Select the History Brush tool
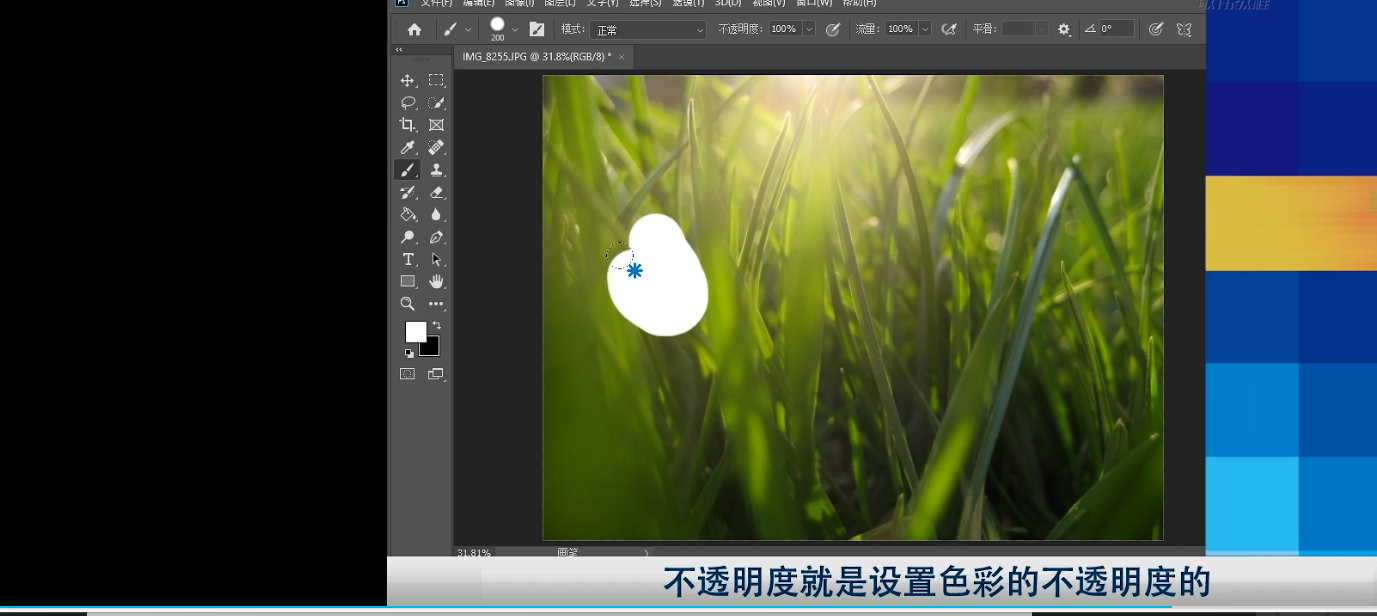The width and height of the screenshot is (1377, 616). 407,192
